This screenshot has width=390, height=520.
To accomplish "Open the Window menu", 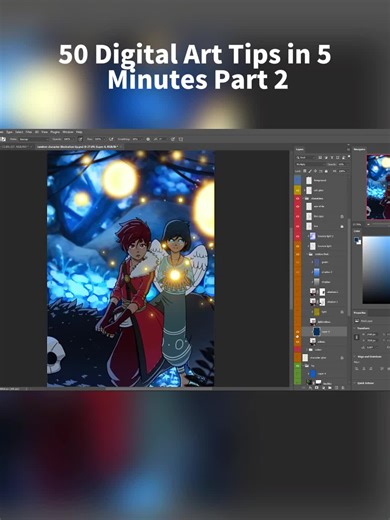I will 68,132.
